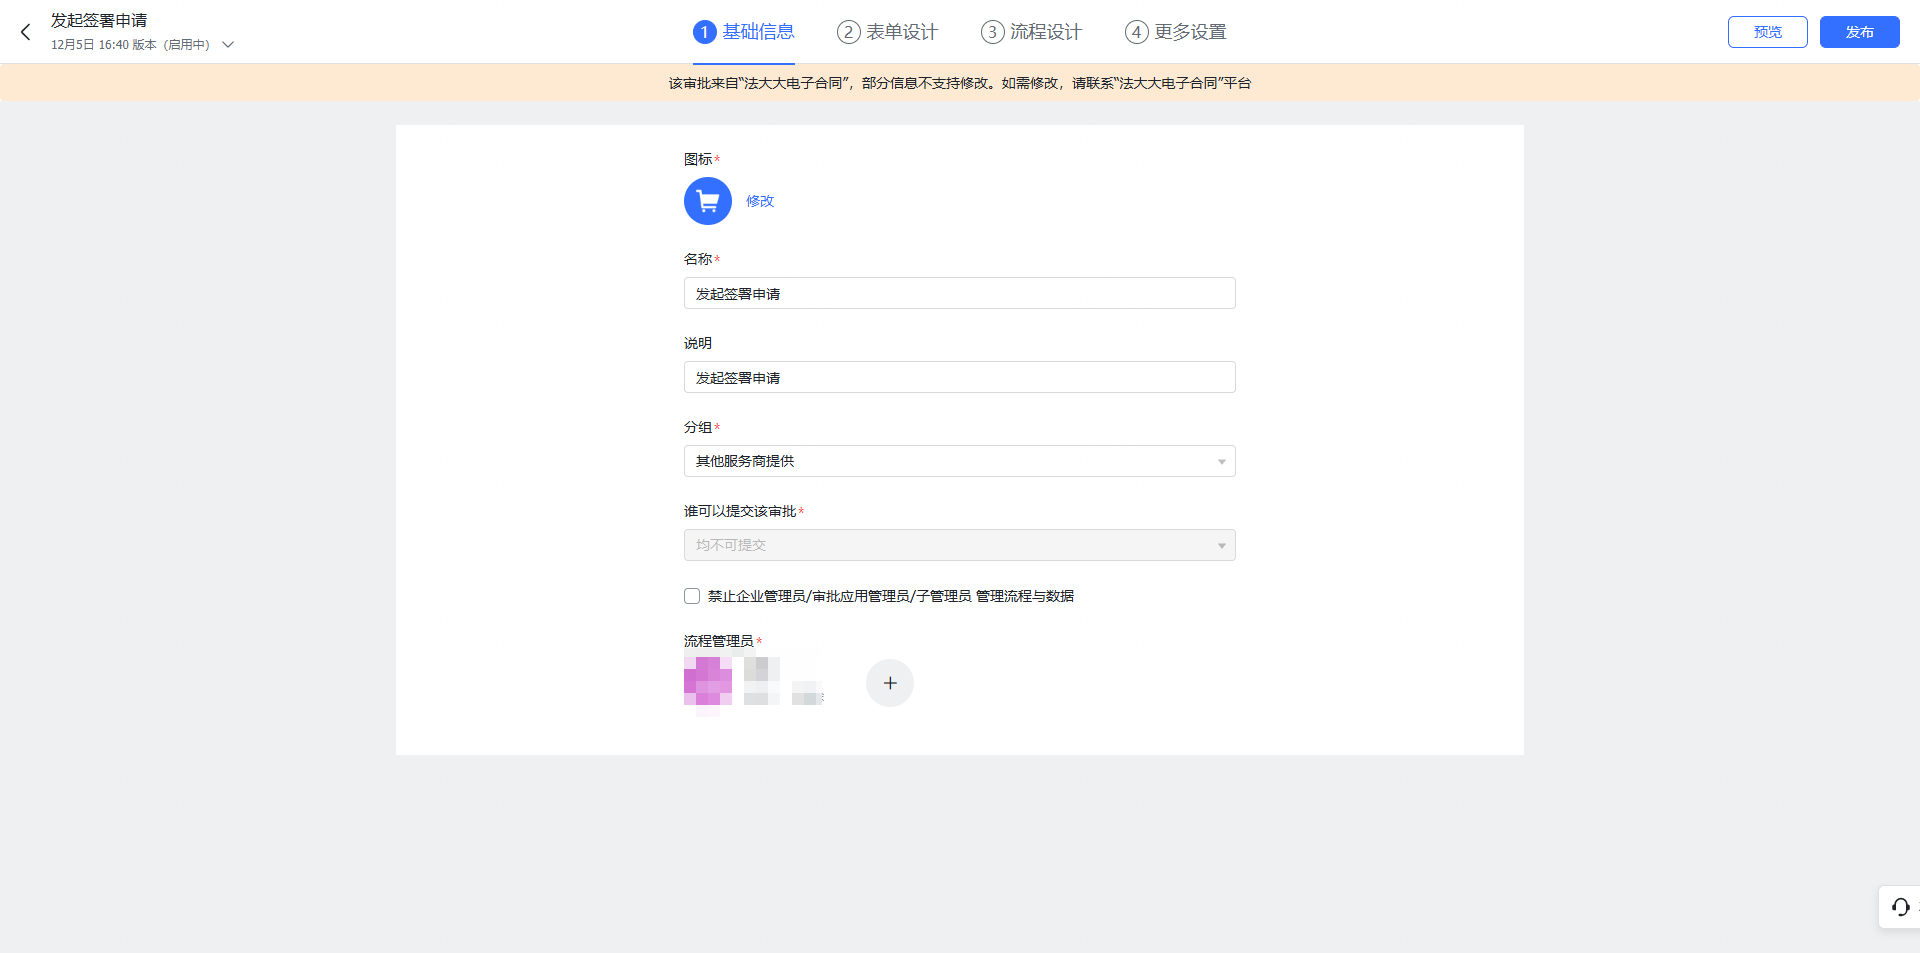Open the support headset icon

point(1900,907)
